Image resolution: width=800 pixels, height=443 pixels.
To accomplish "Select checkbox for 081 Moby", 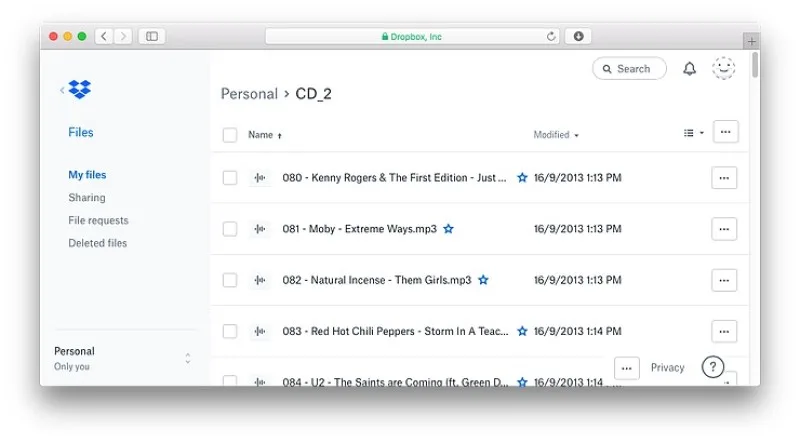I will tap(230, 229).
